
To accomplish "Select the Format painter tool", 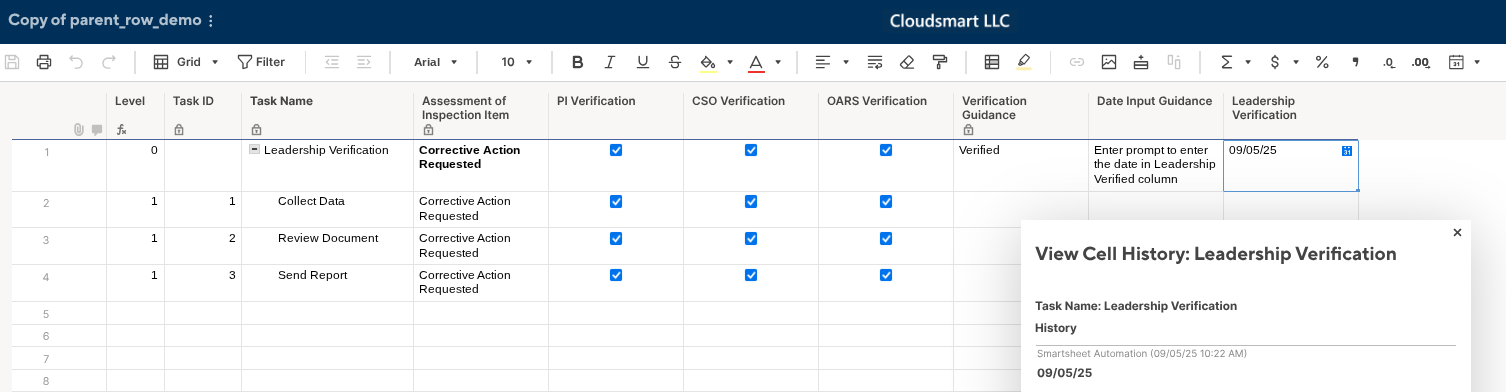I will click(940, 62).
